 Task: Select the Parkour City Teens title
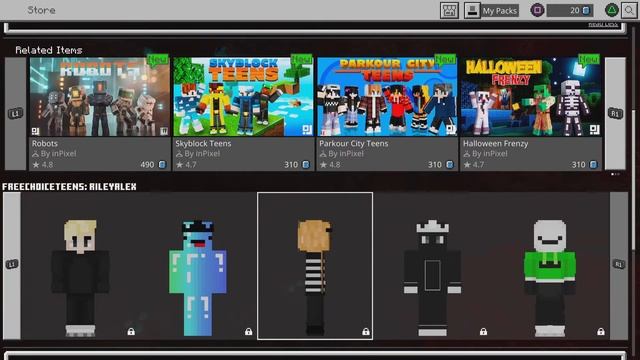coord(353,143)
